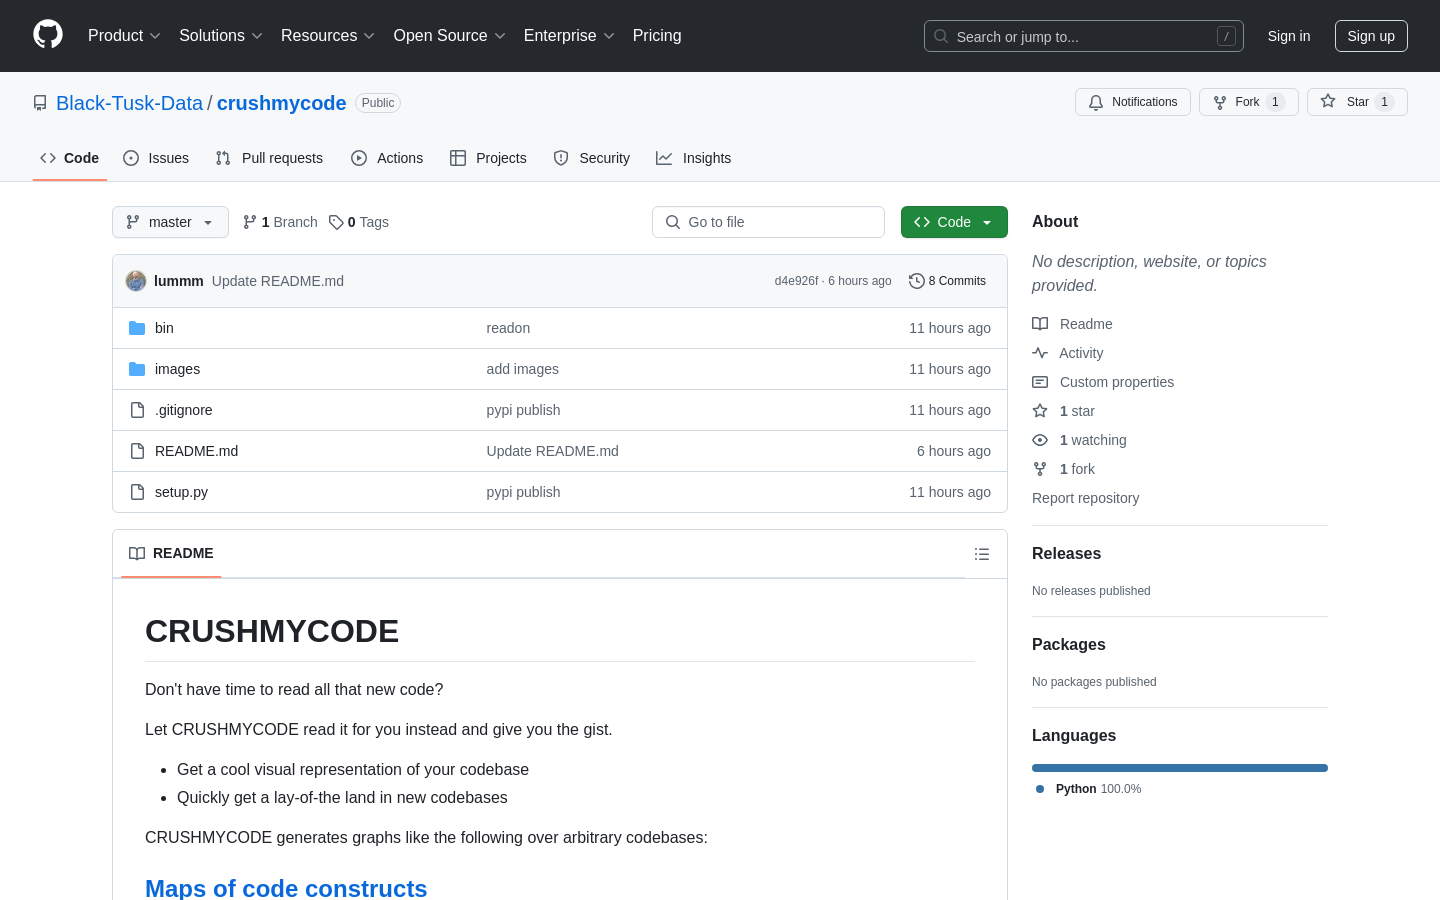
Task: Open the README outline list icon
Action: coord(982,554)
